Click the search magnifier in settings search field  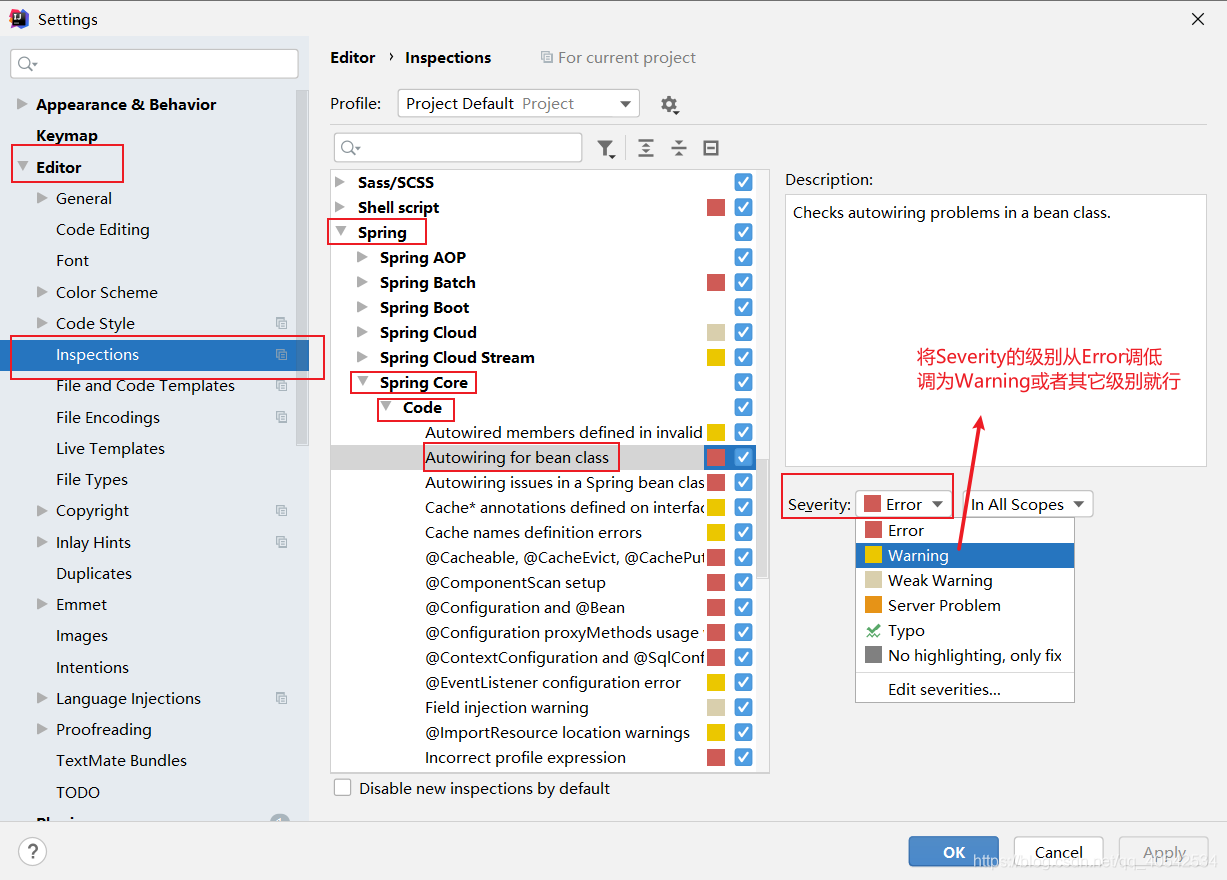pos(27,63)
